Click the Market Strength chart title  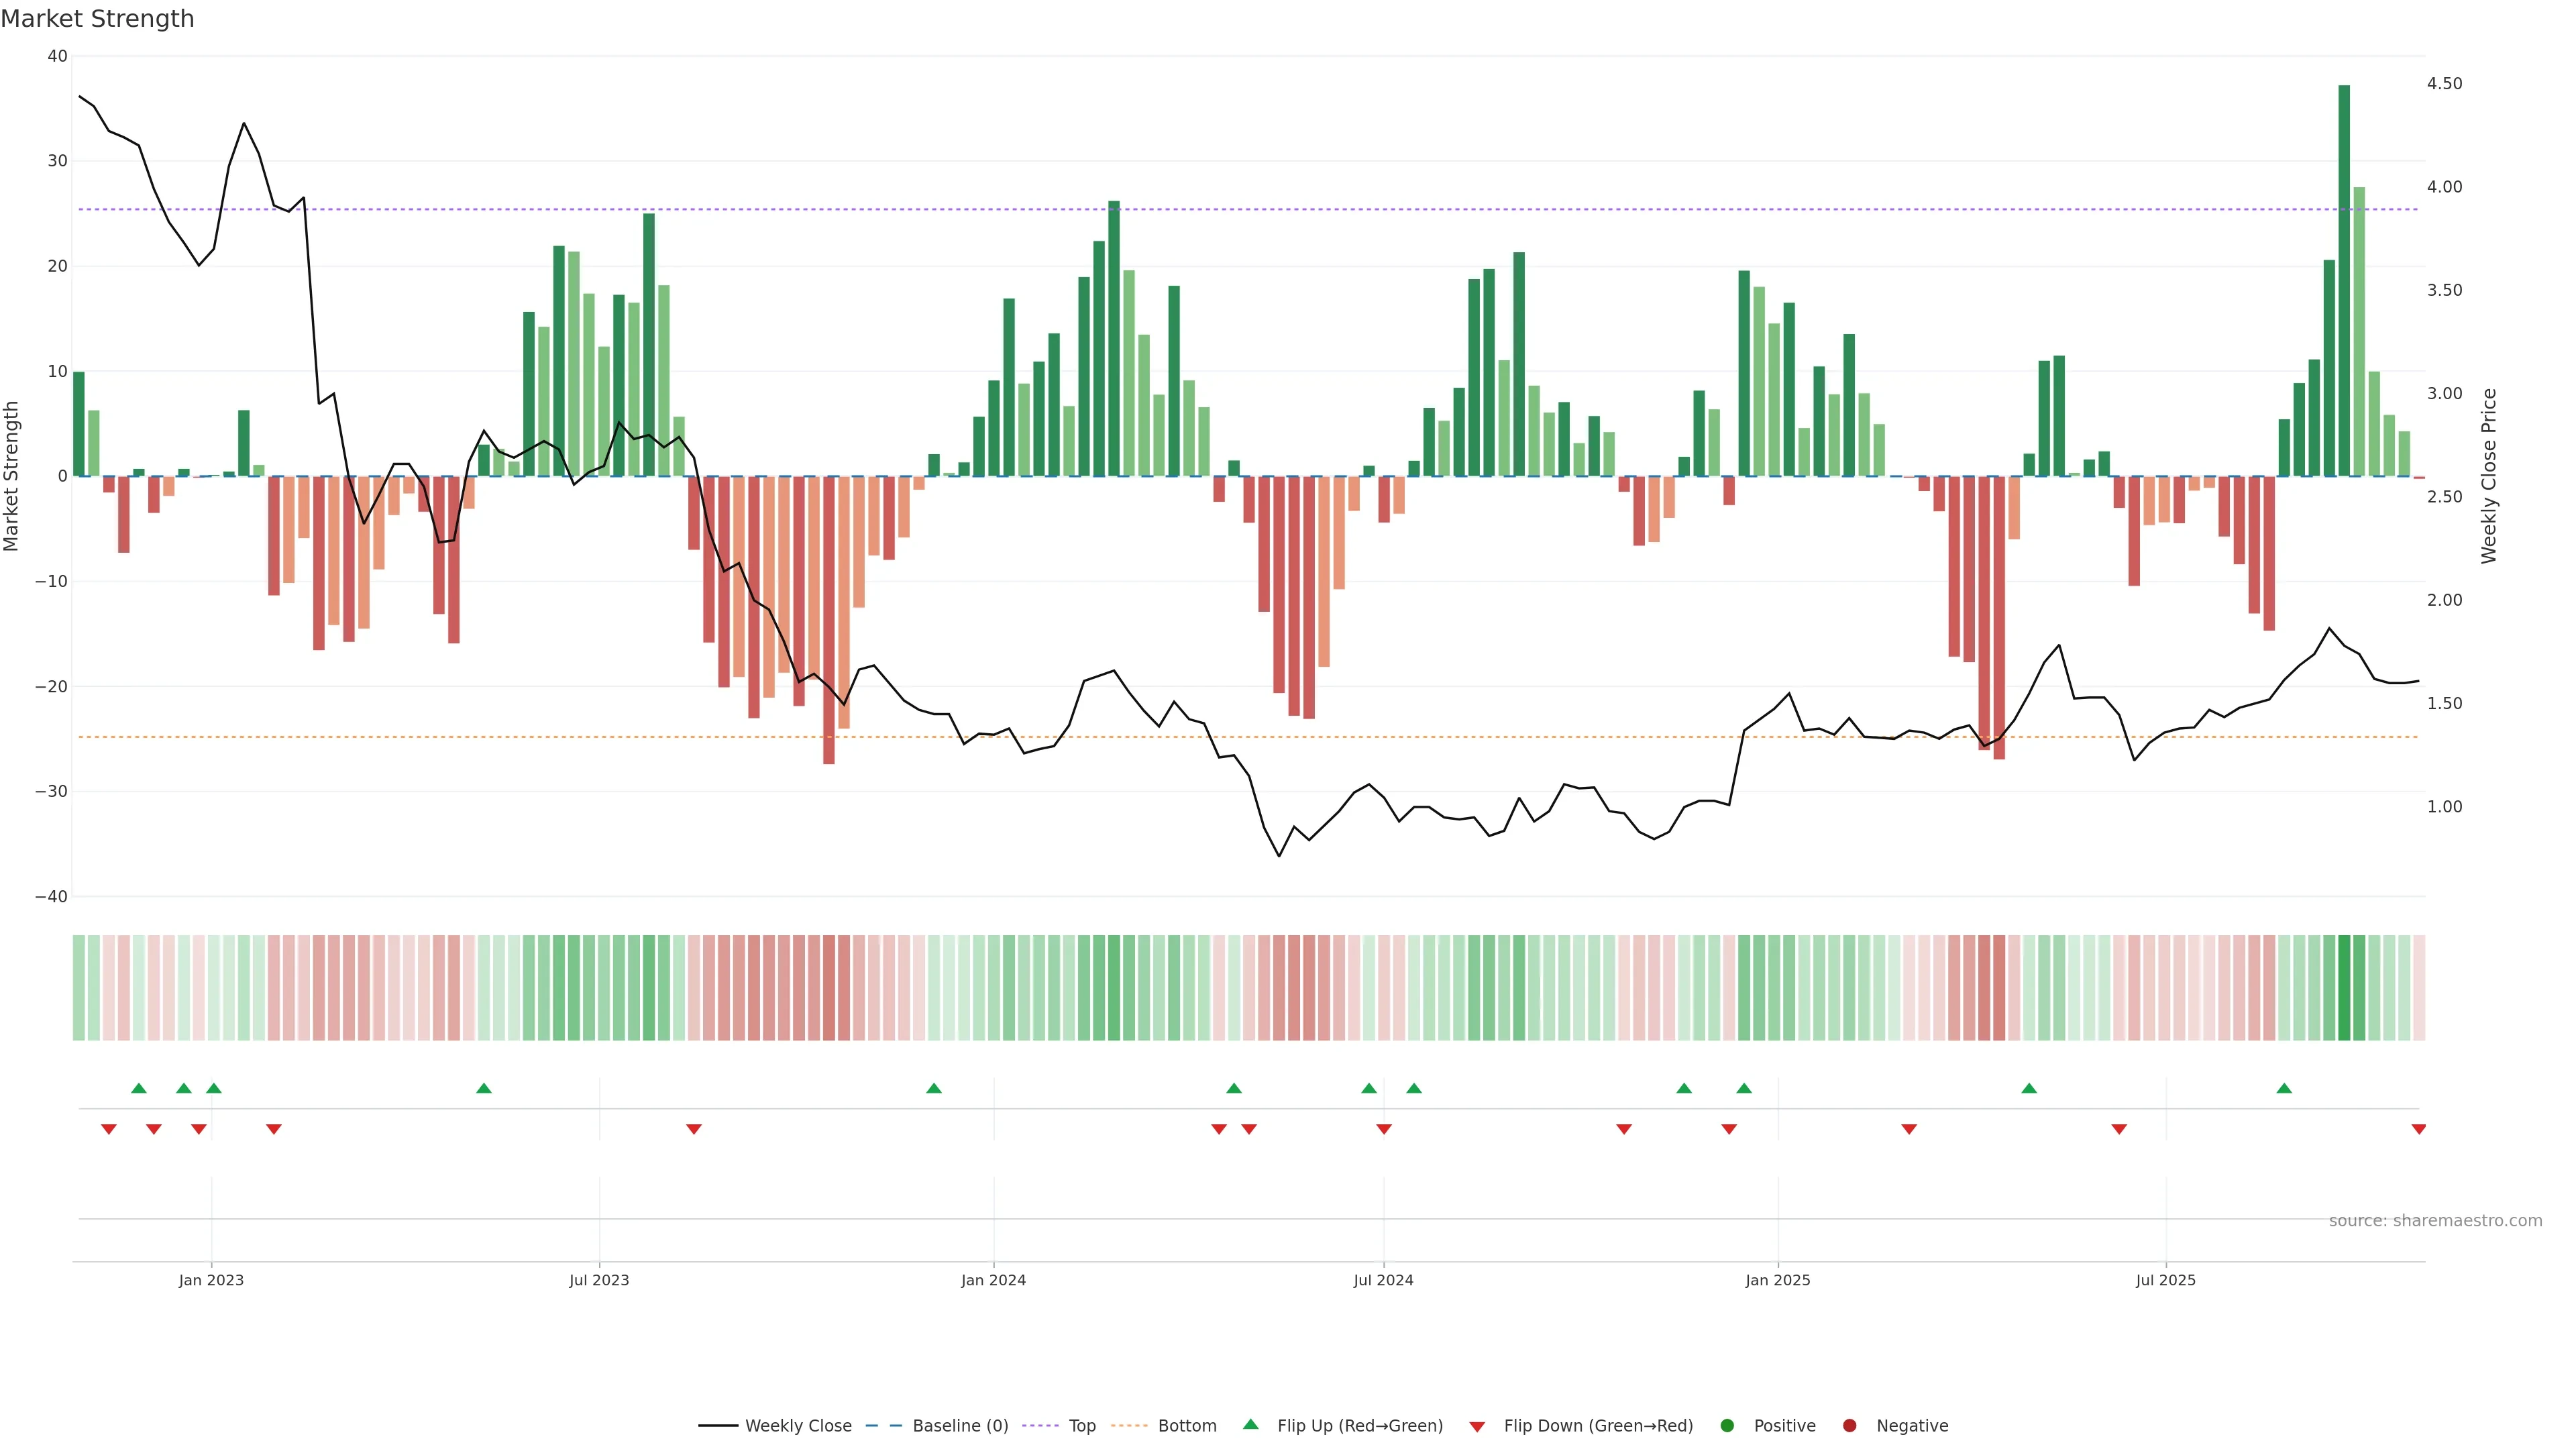(97, 19)
